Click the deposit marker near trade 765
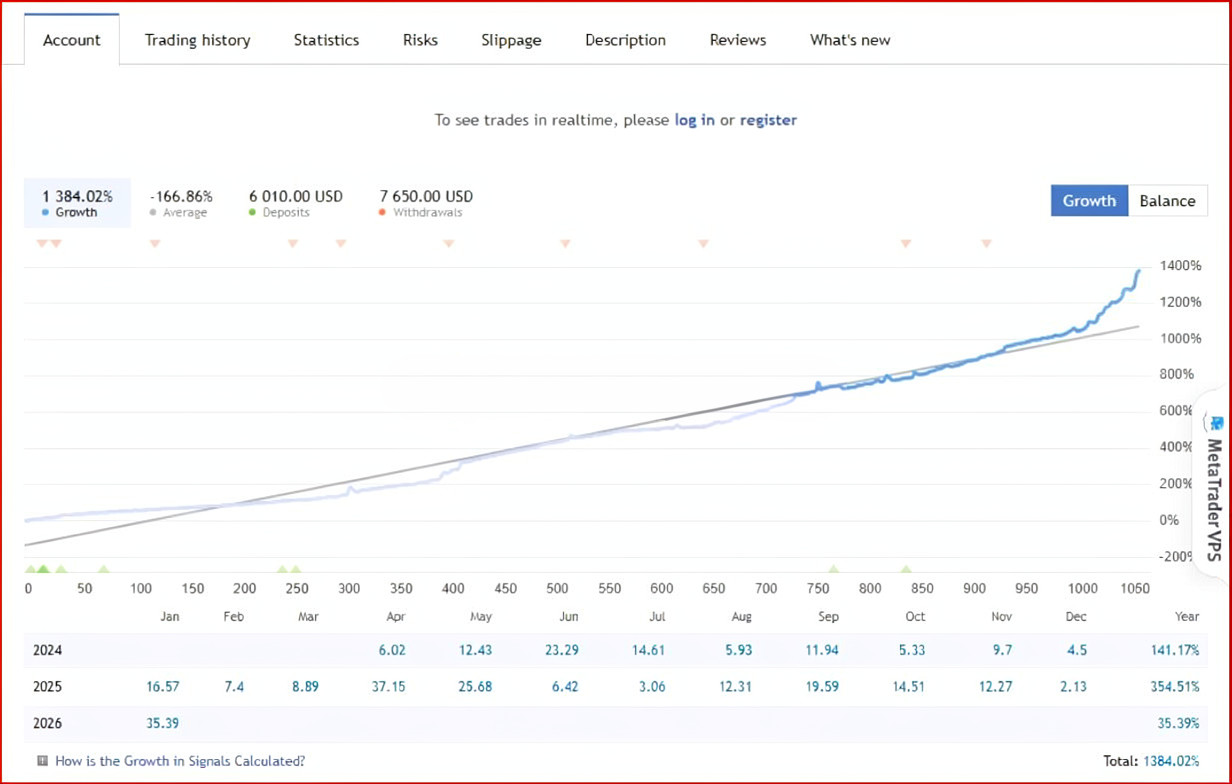This screenshot has width=1232, height=784. coord(834,570)
